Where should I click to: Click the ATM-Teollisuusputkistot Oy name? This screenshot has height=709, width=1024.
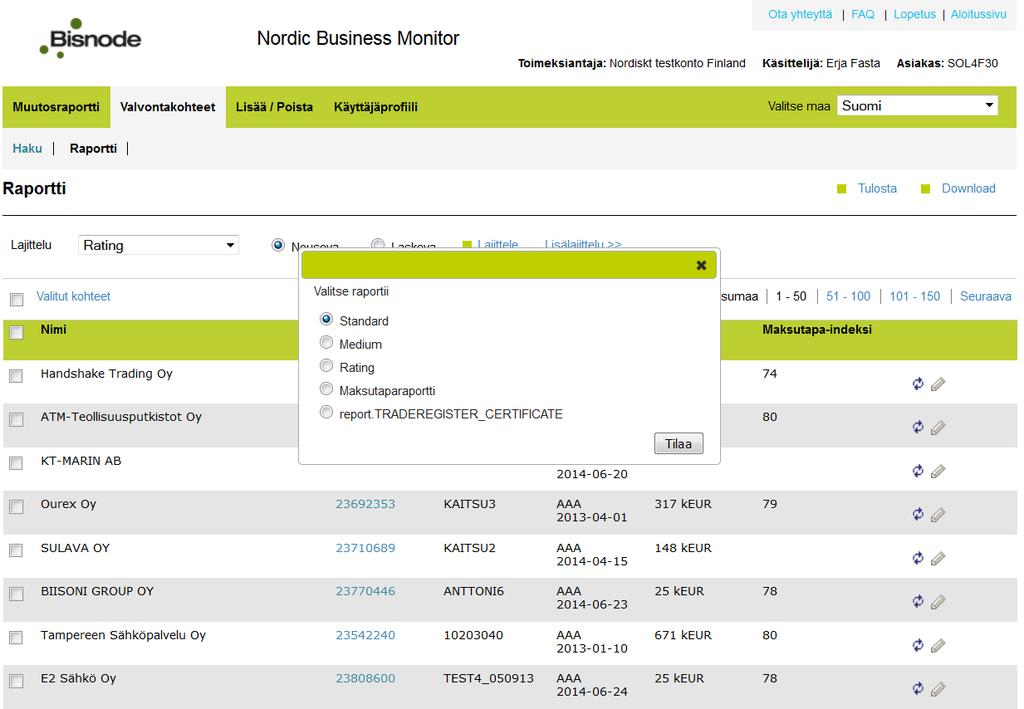point(121,417)
